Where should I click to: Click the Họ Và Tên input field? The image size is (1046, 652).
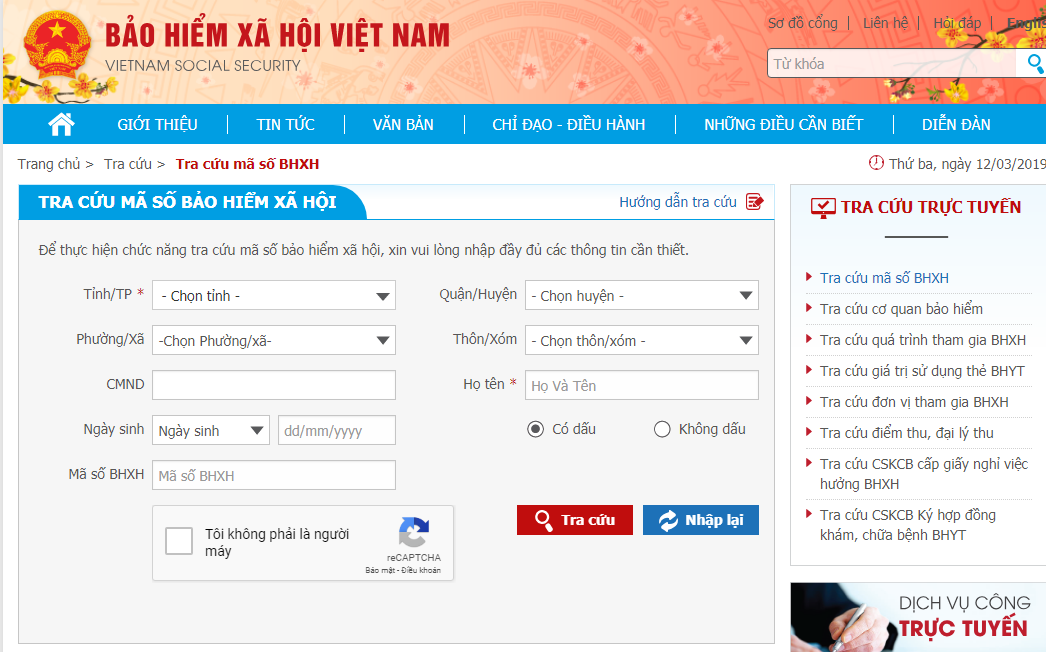pyautogui.click(x=642, y=385)
